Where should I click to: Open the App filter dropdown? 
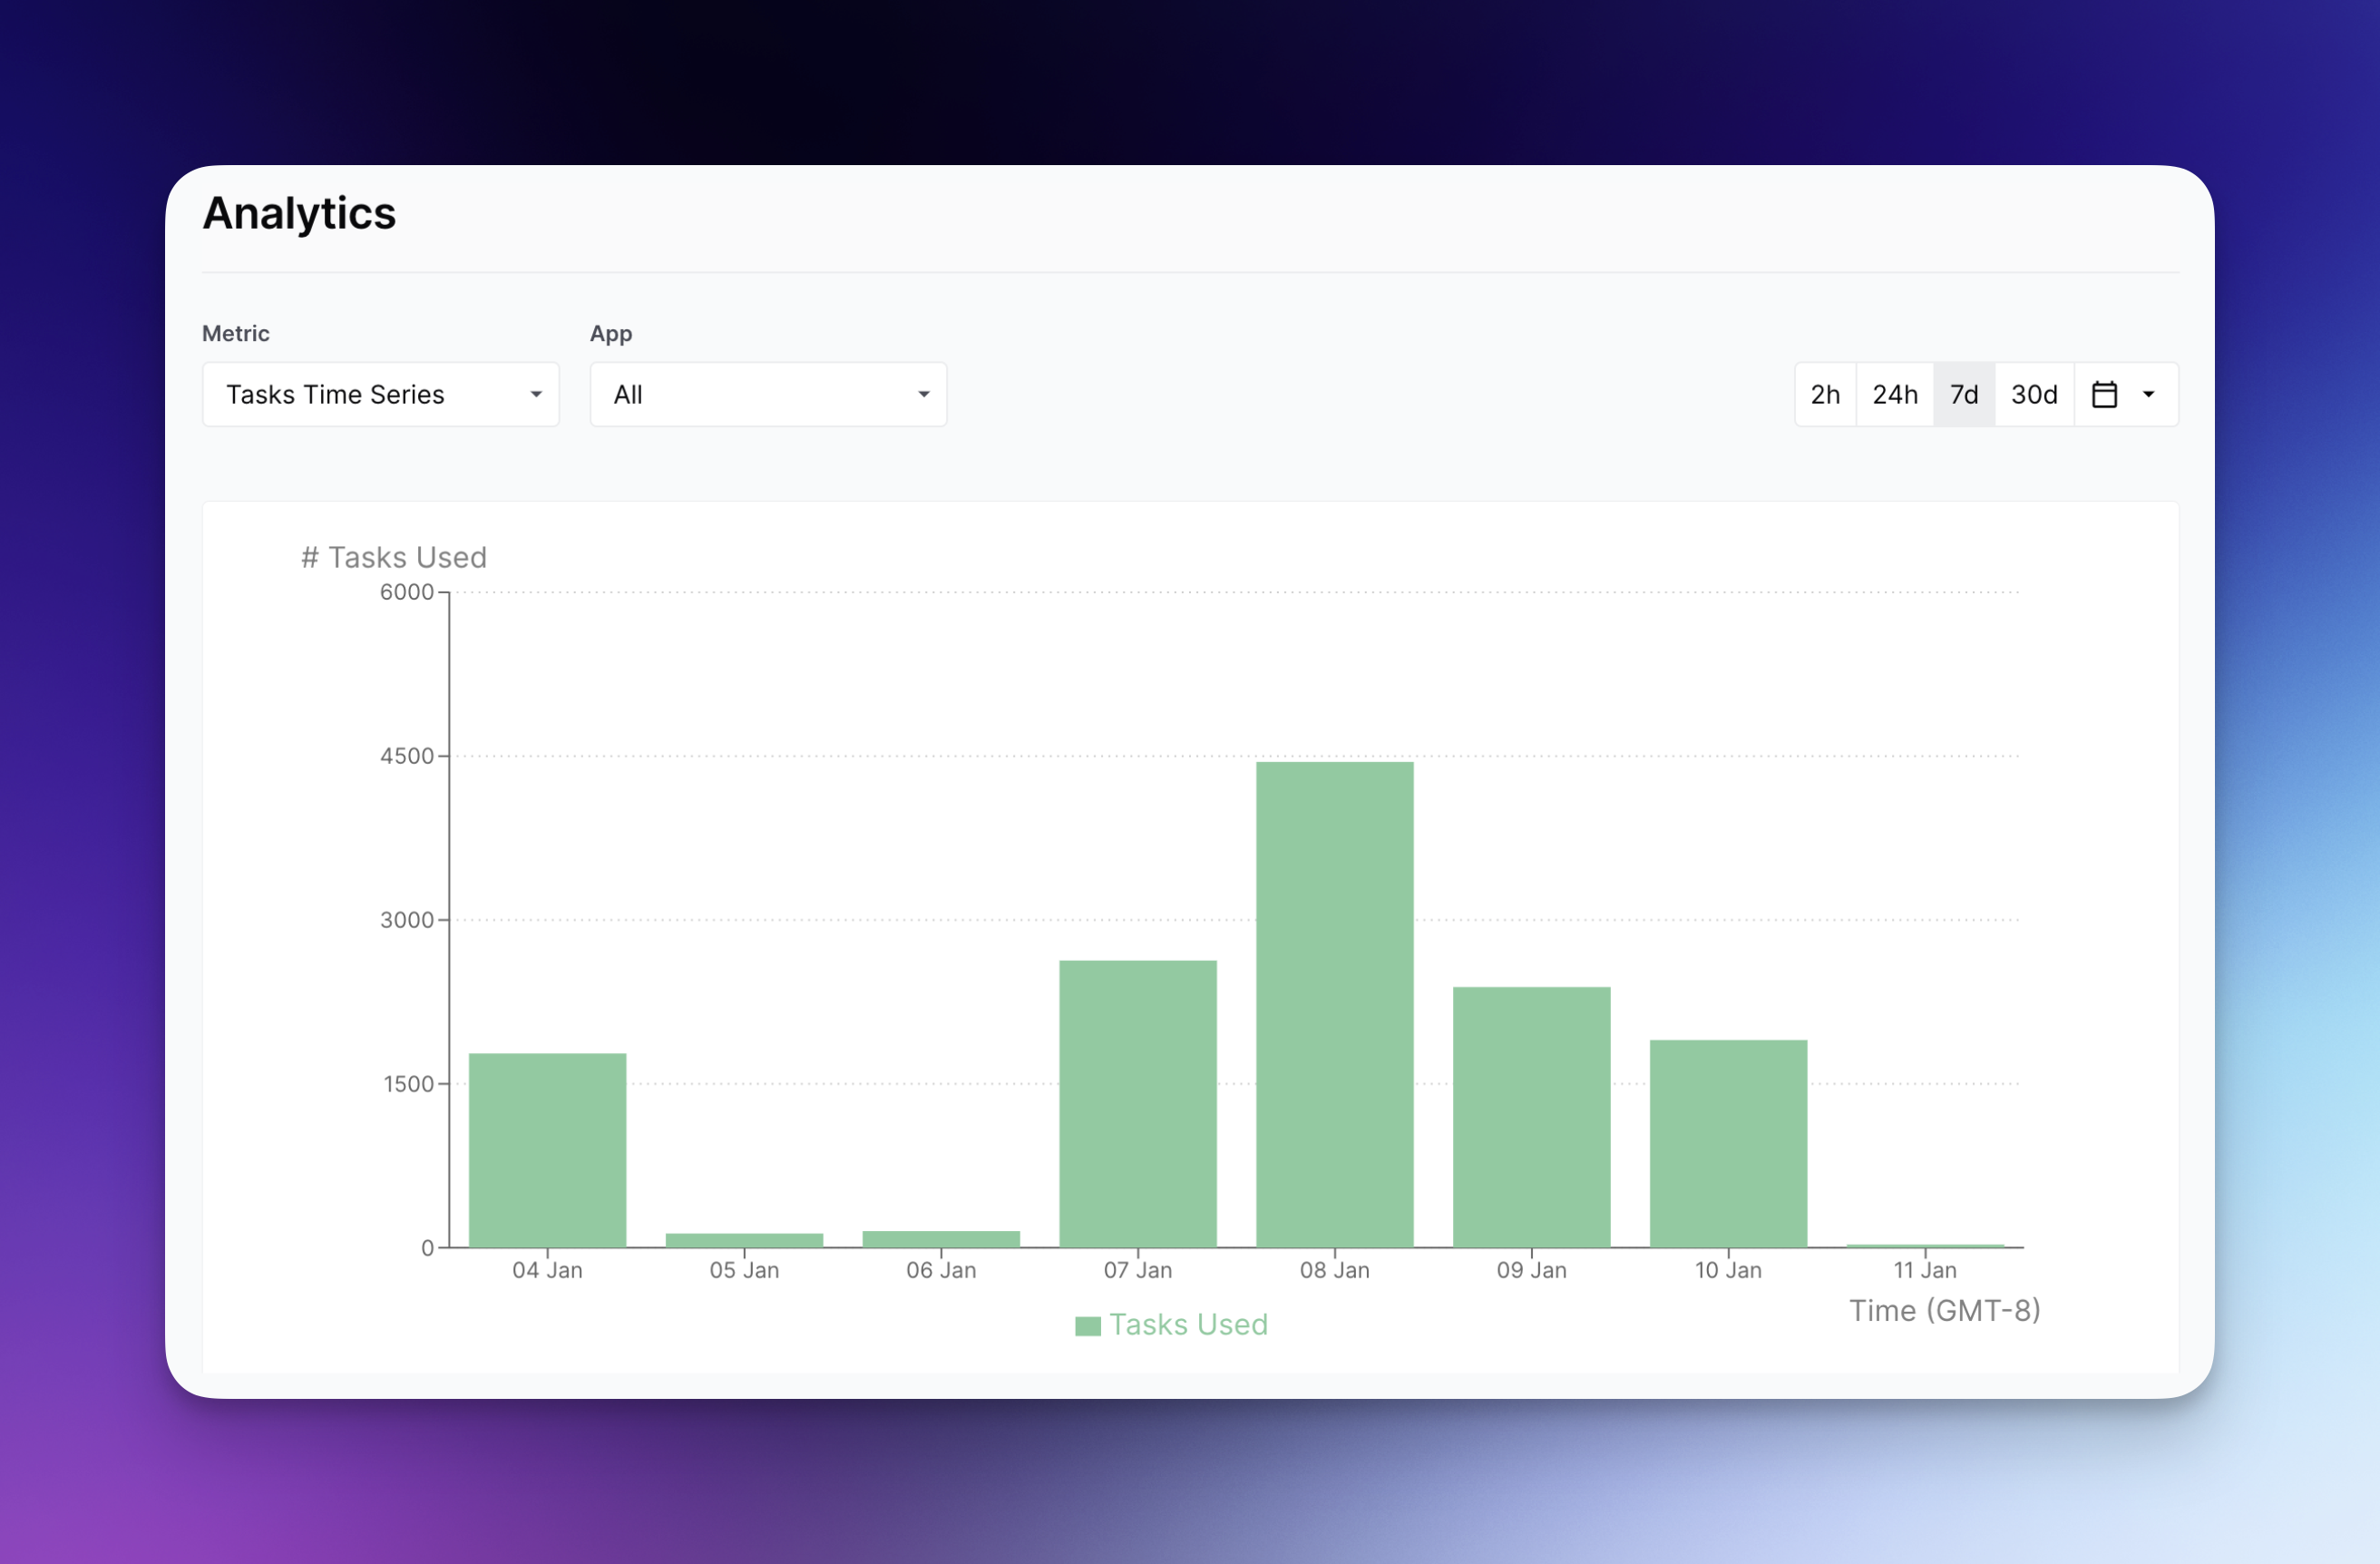click(767, 394)
